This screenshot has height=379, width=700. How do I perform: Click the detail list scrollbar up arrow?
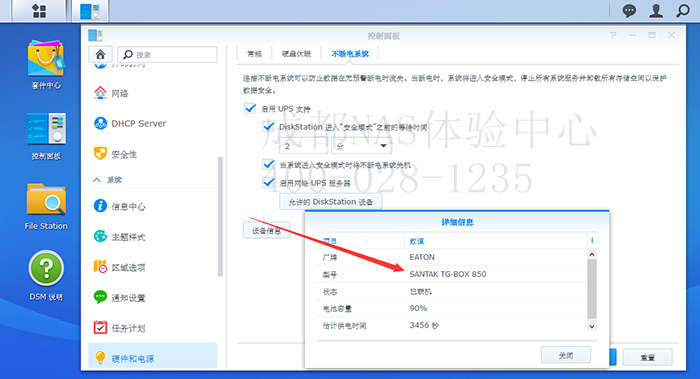click(x=592, y=254)
